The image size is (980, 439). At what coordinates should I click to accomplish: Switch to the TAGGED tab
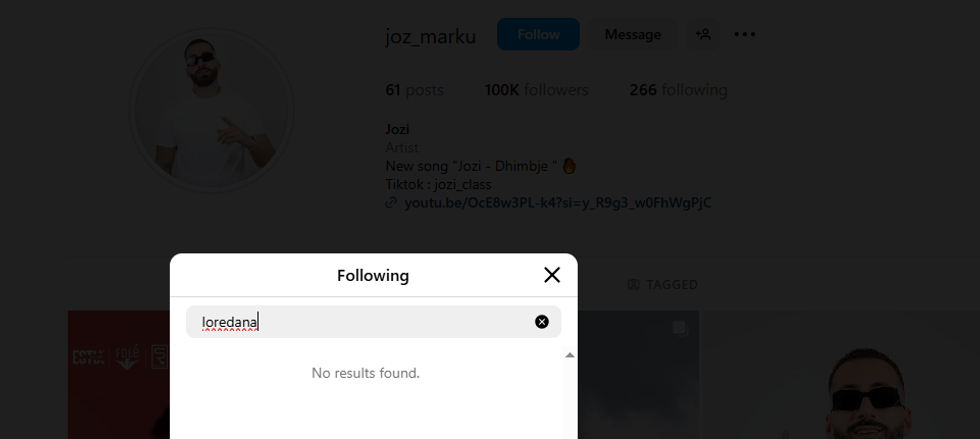pyautogui.click(x=662, y=285)
